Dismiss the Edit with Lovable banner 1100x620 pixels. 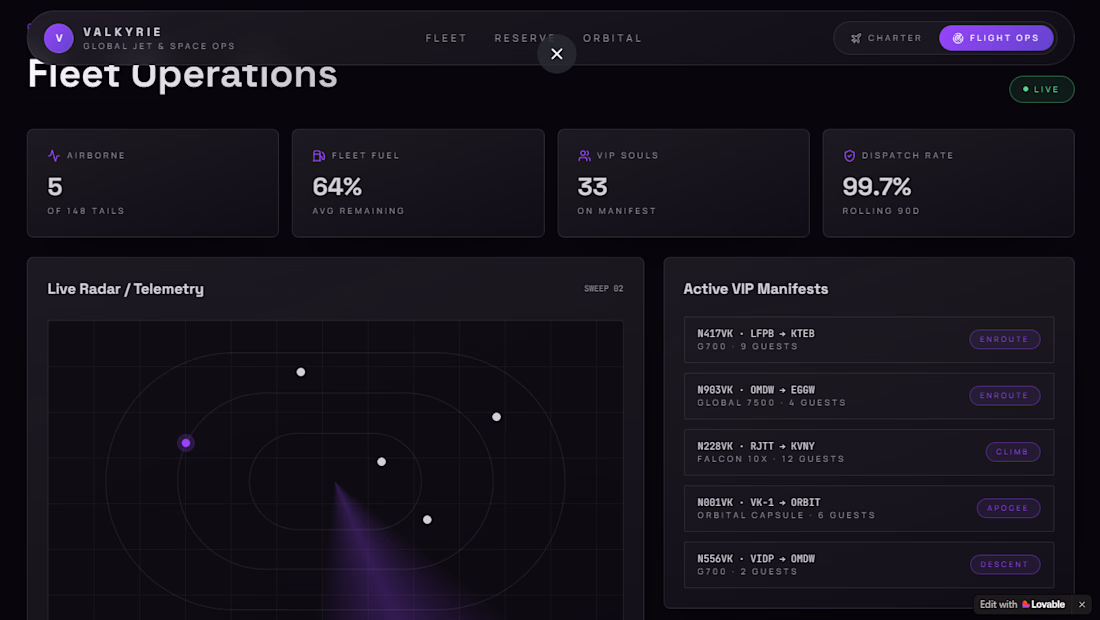(1082, 605)
